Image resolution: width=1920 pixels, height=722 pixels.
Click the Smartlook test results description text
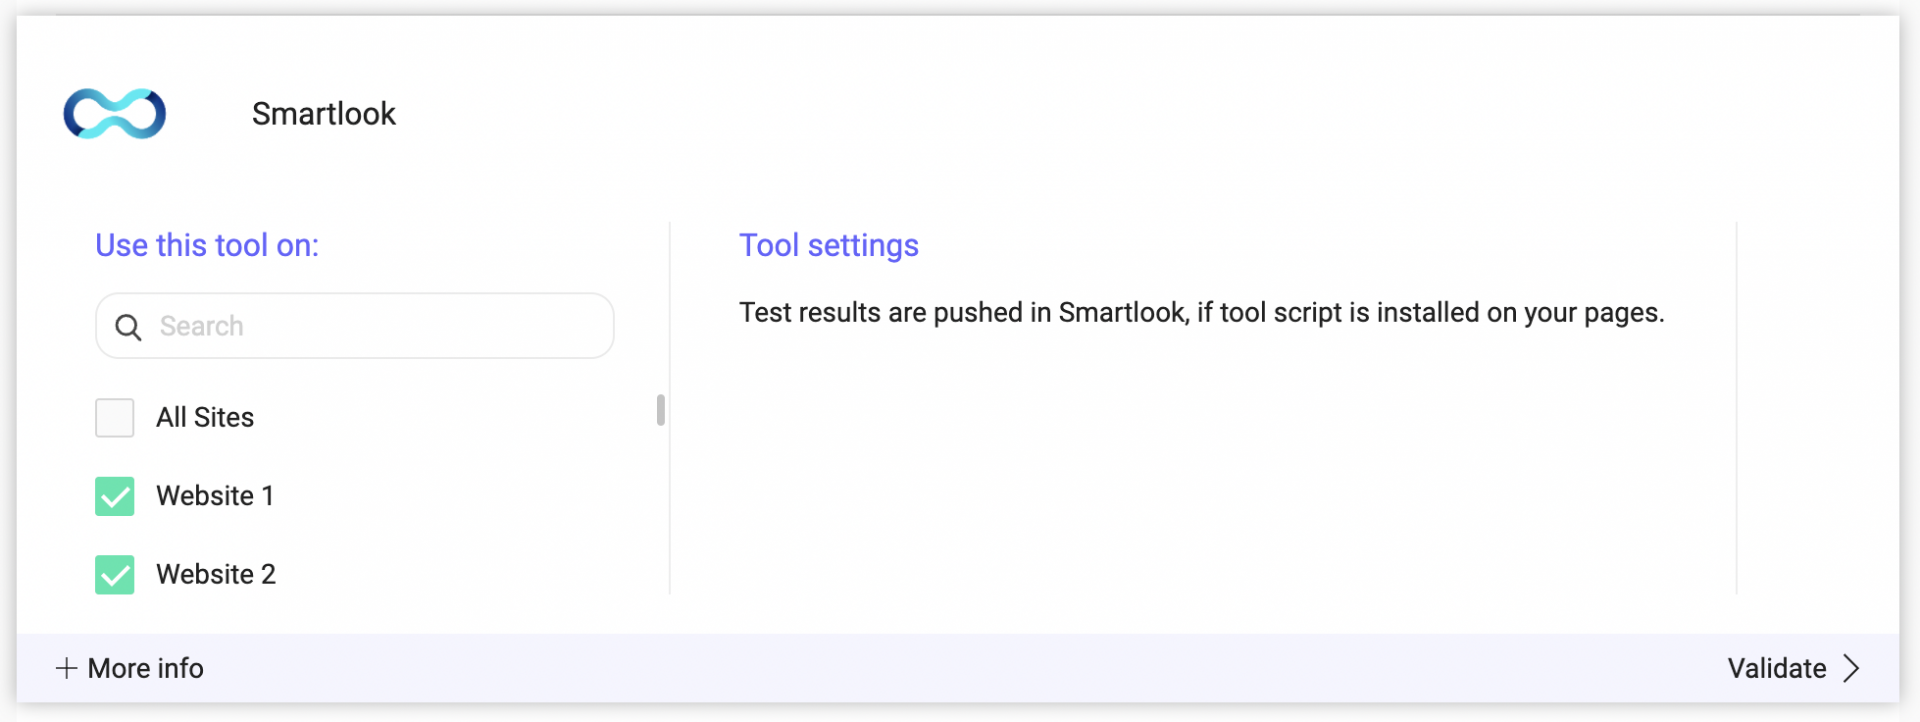[1202, 313]
